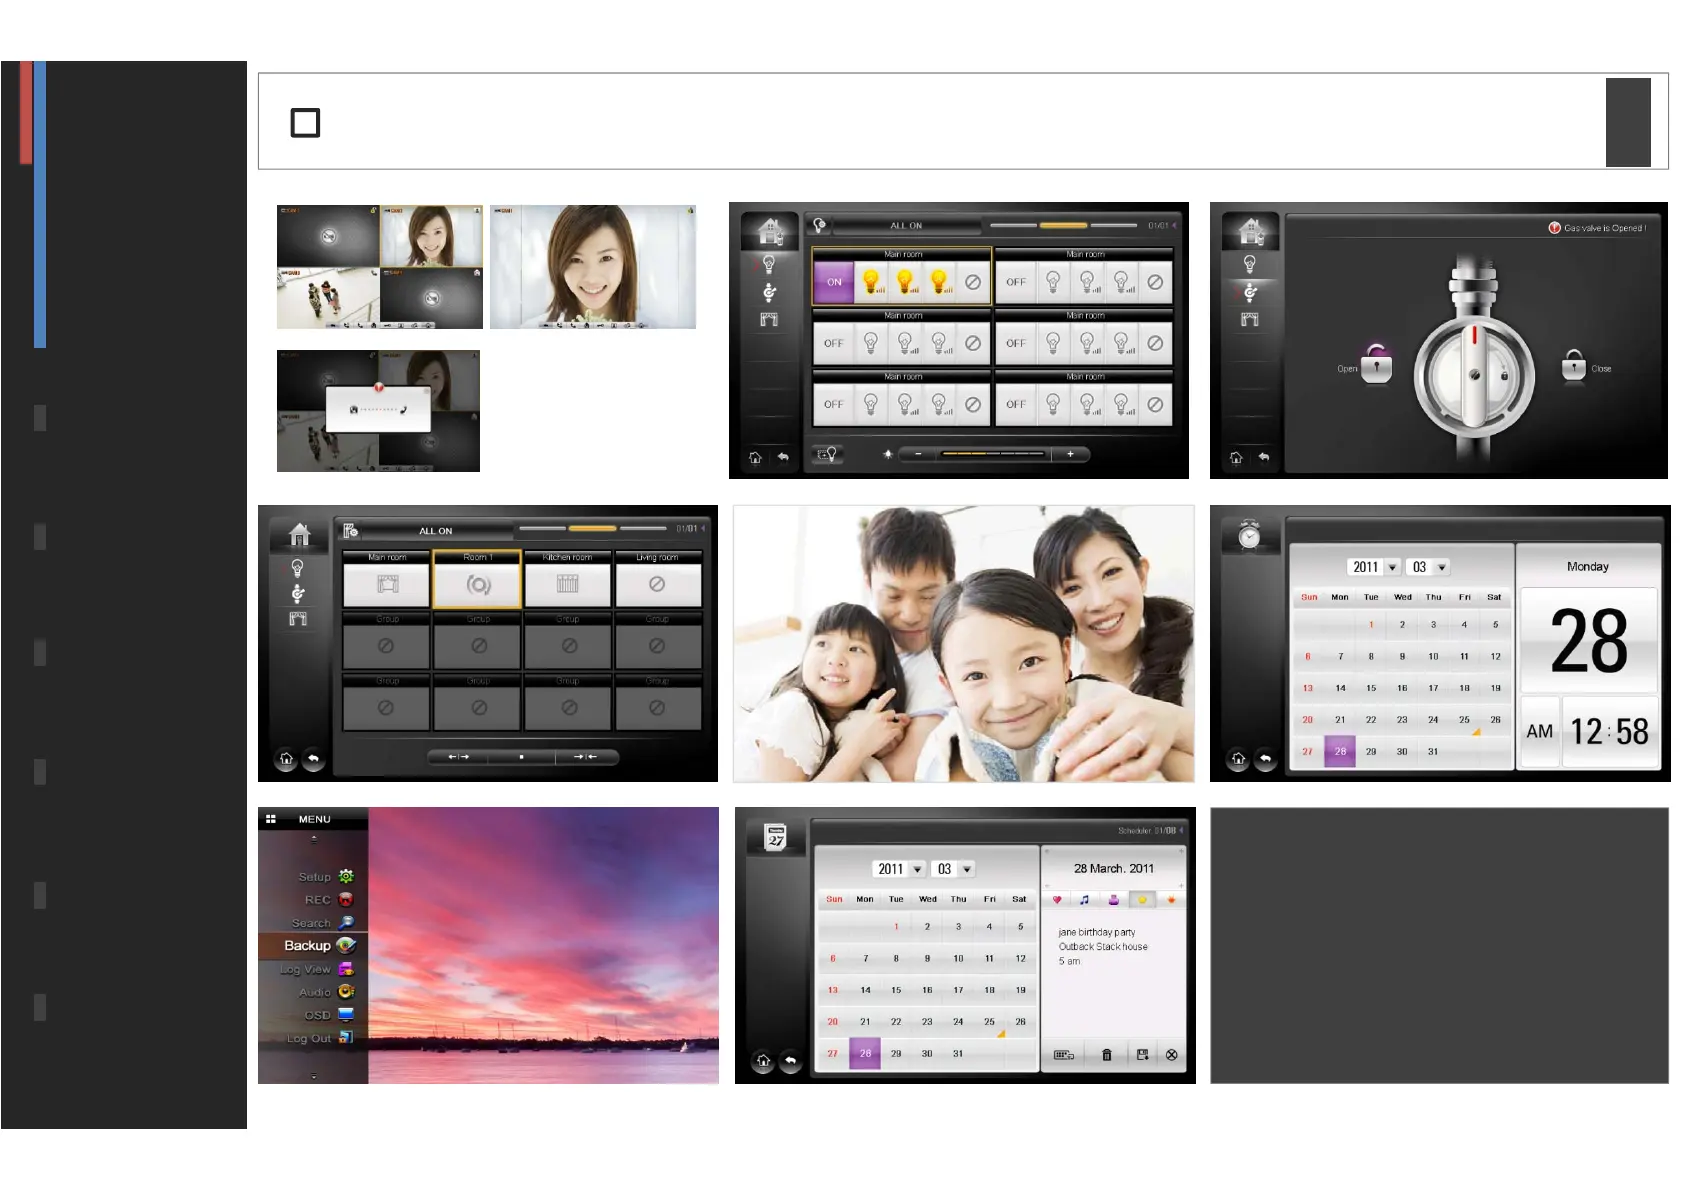Click the first lit bulb beside ON
The width and height of the screenshot is (1684, 1190).
[x=872, y=282]
